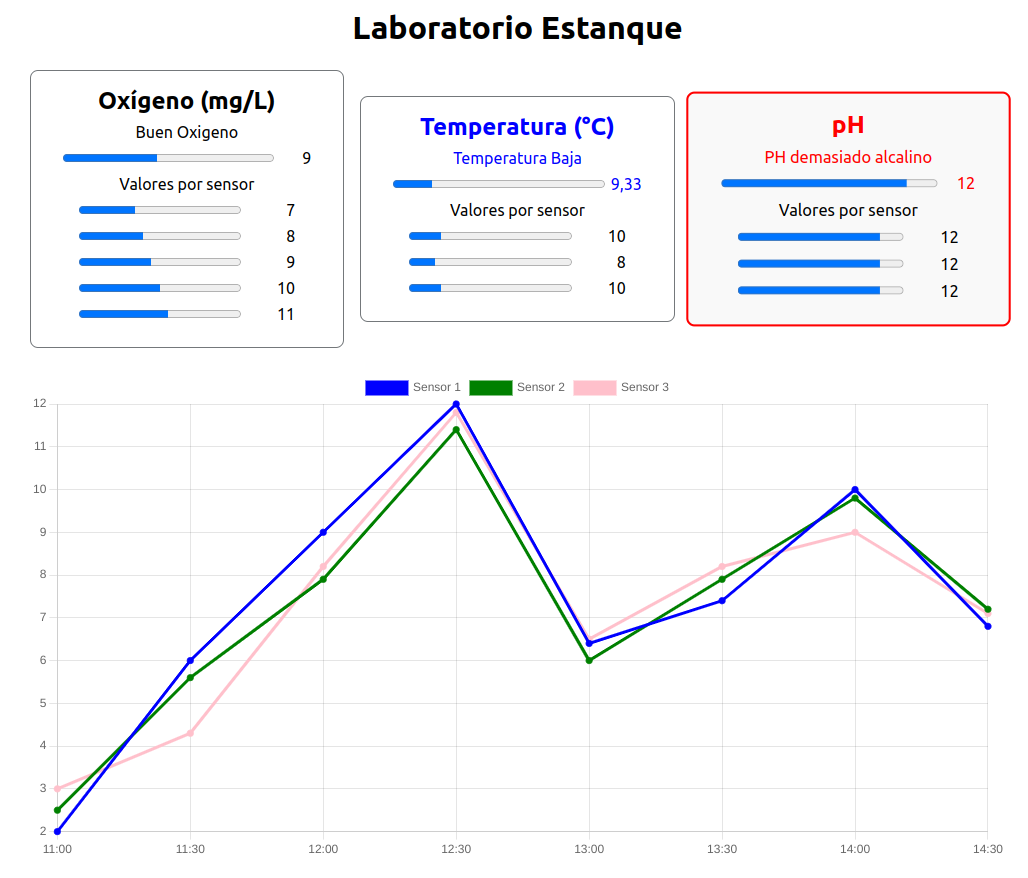
Task: Click the temperature sensor bar showing 8
Action: point(489,262)
